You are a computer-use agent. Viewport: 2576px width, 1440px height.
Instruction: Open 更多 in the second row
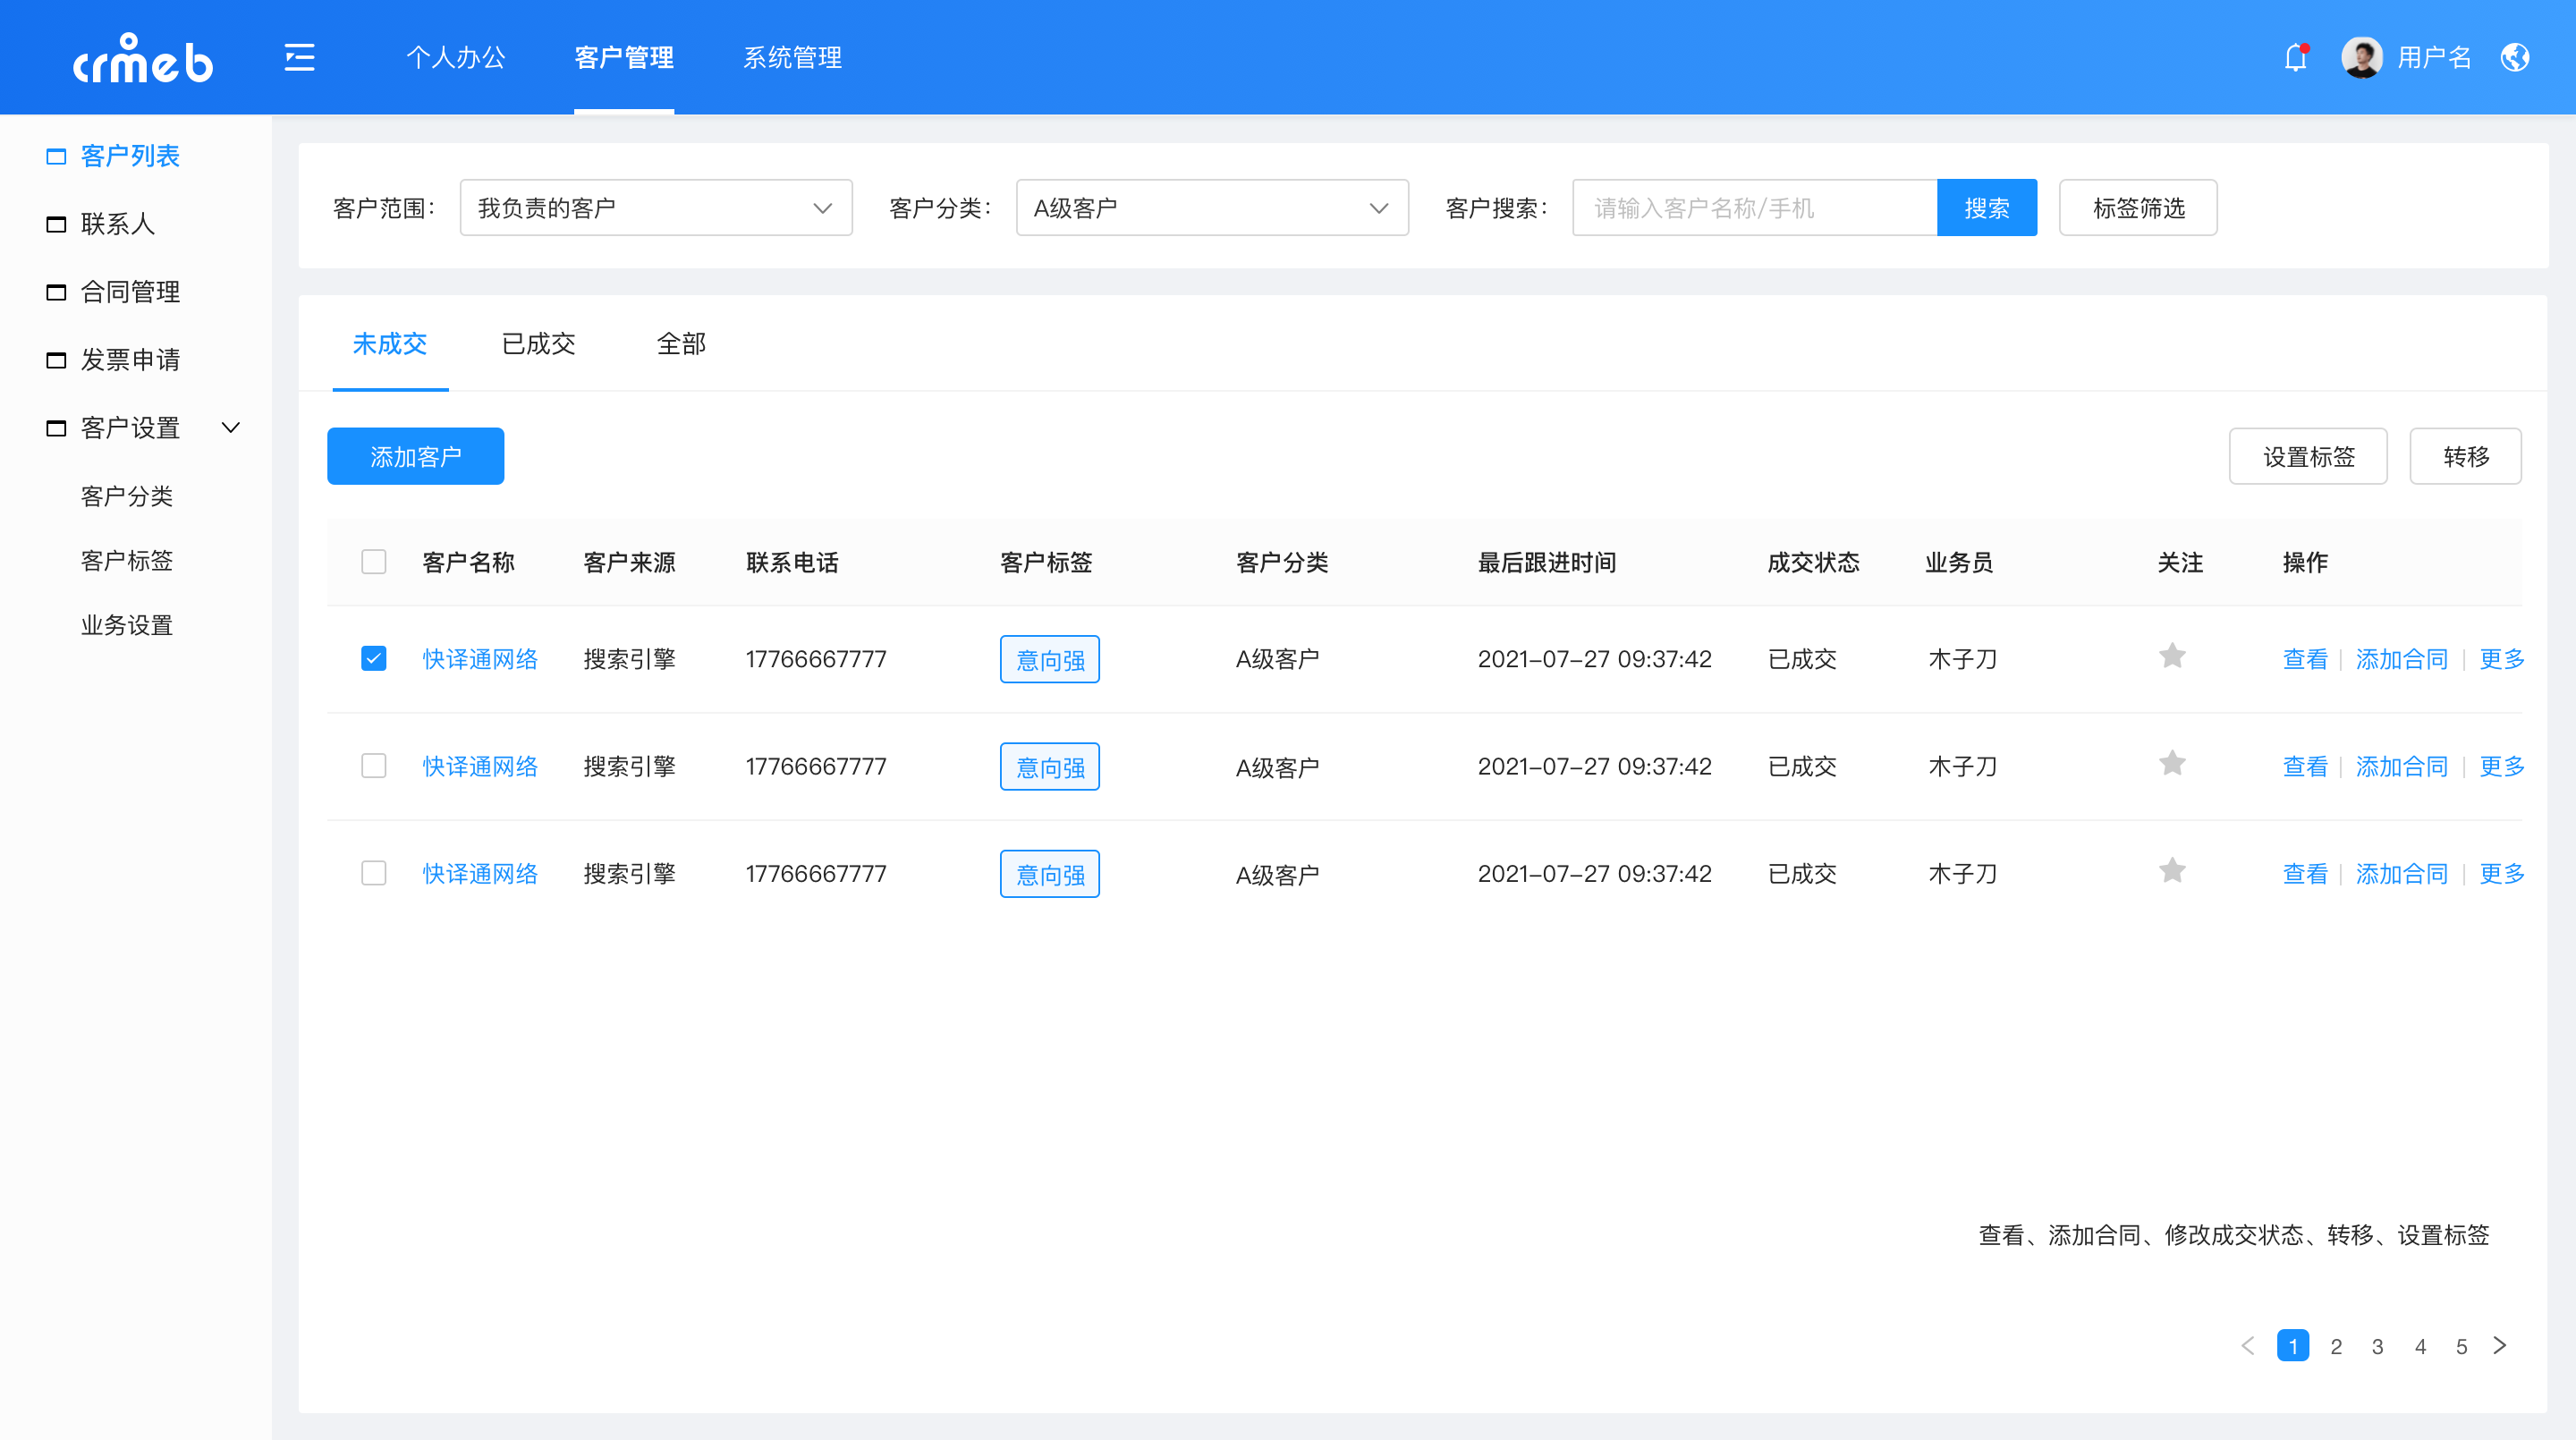(x=2502, y=766)
